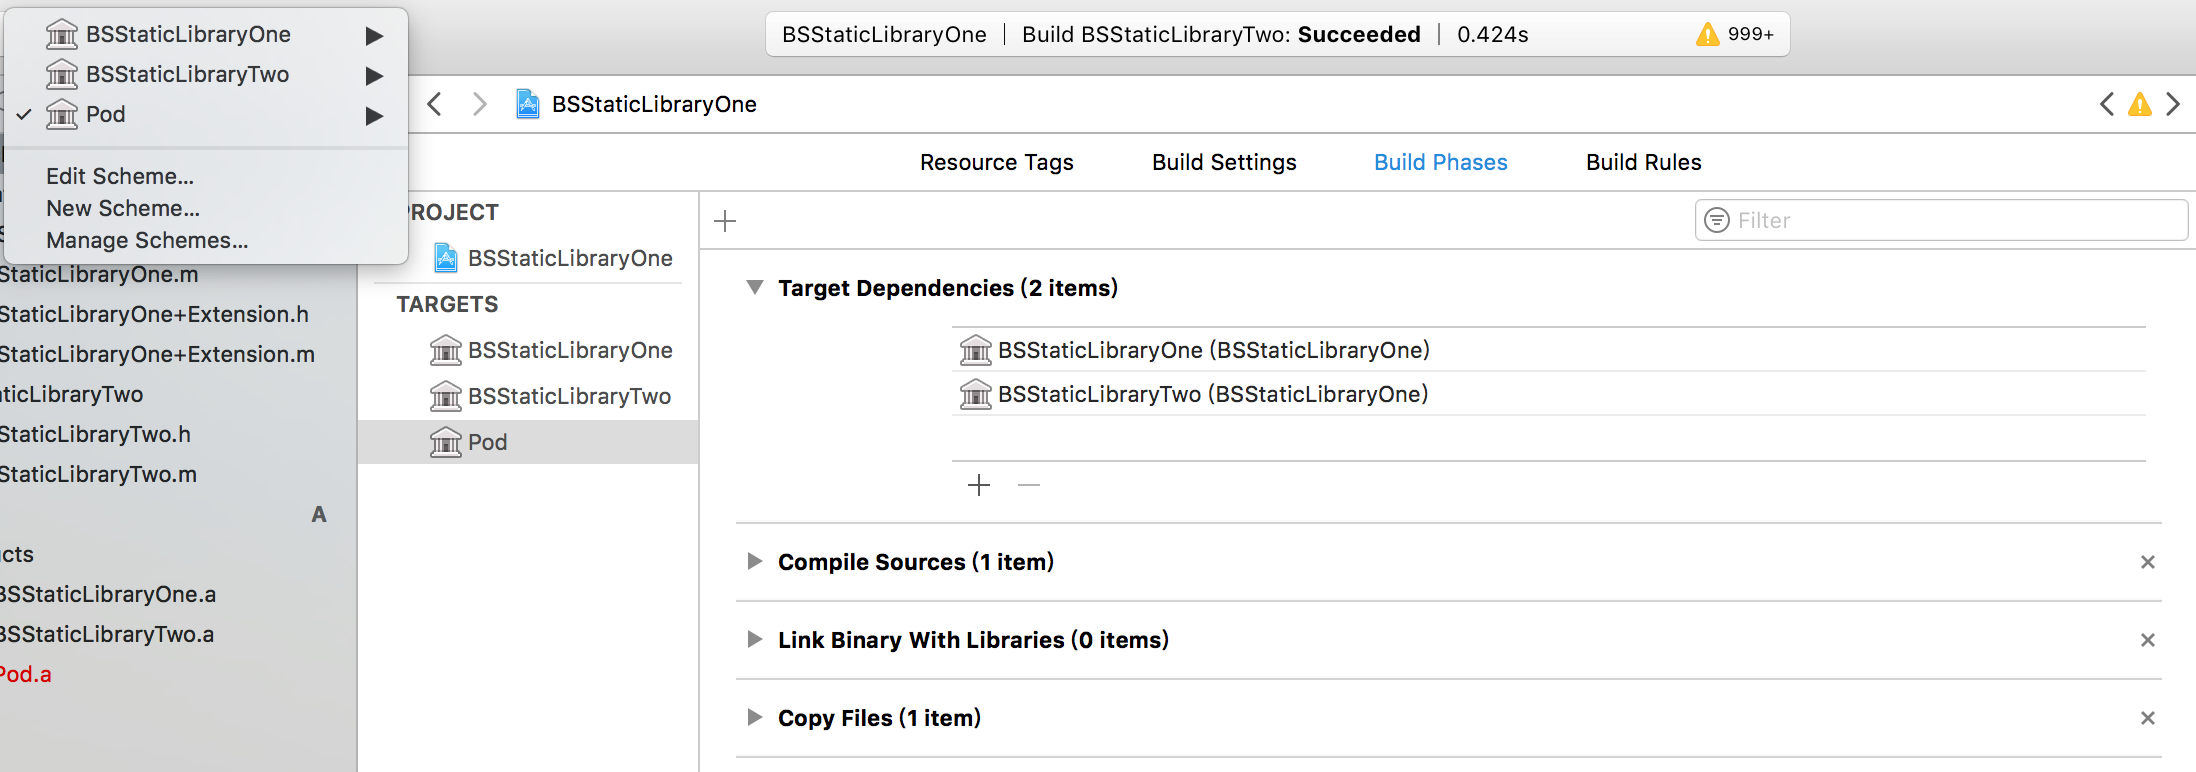This screenshot has width=2196, height=772.
Task: Switch to the Build Settings tab
Action: coord(1224,162)
